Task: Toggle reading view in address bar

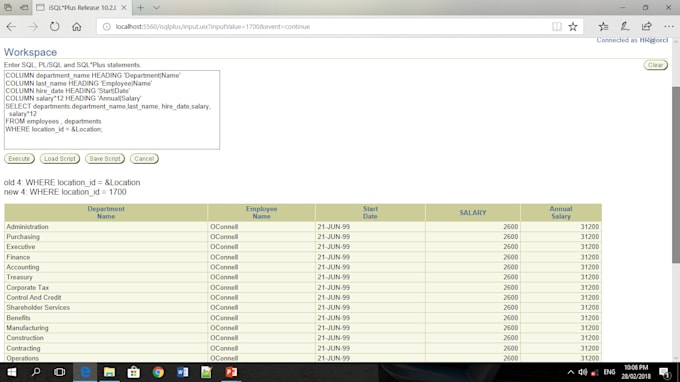Action: coord(556,26)
